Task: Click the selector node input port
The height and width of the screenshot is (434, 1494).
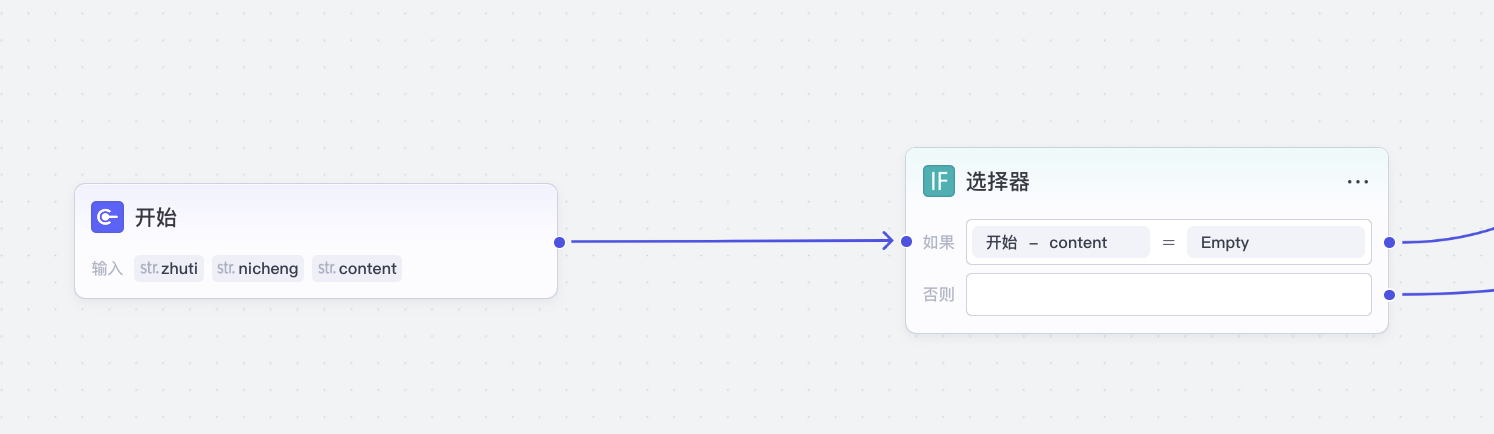Action: (906, 242)
